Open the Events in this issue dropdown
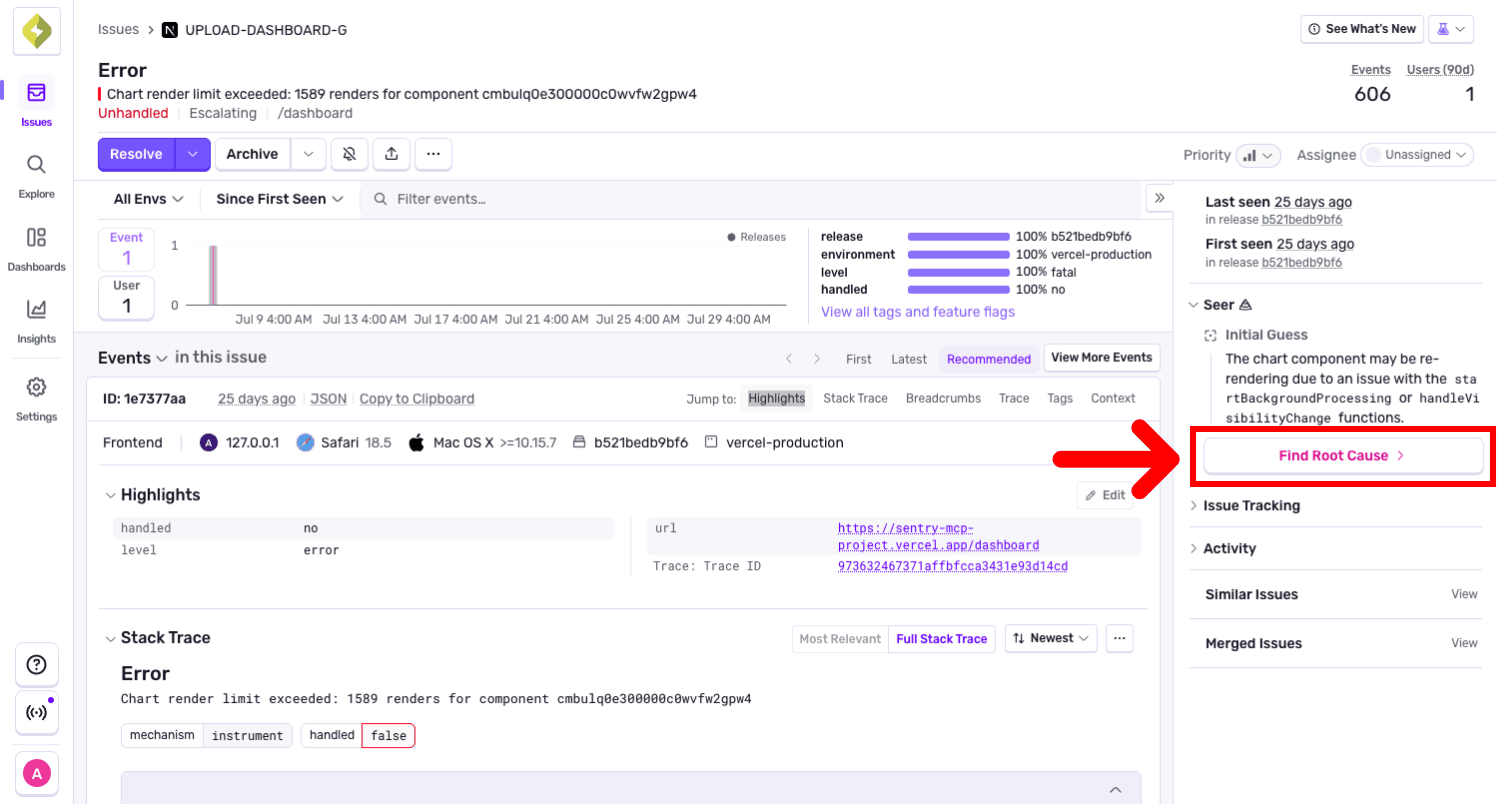1497x804 pixels. [x=132, y=358]
